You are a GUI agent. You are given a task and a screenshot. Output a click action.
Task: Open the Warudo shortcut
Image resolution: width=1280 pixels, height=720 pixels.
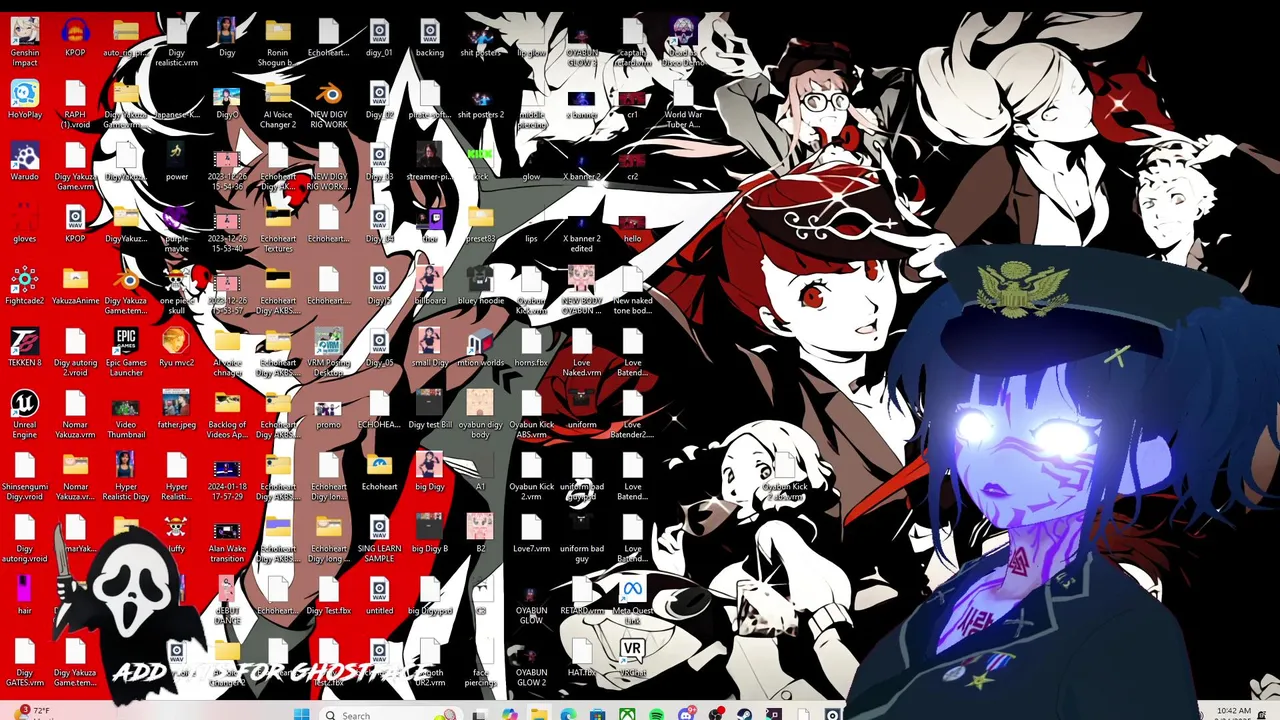25,162
